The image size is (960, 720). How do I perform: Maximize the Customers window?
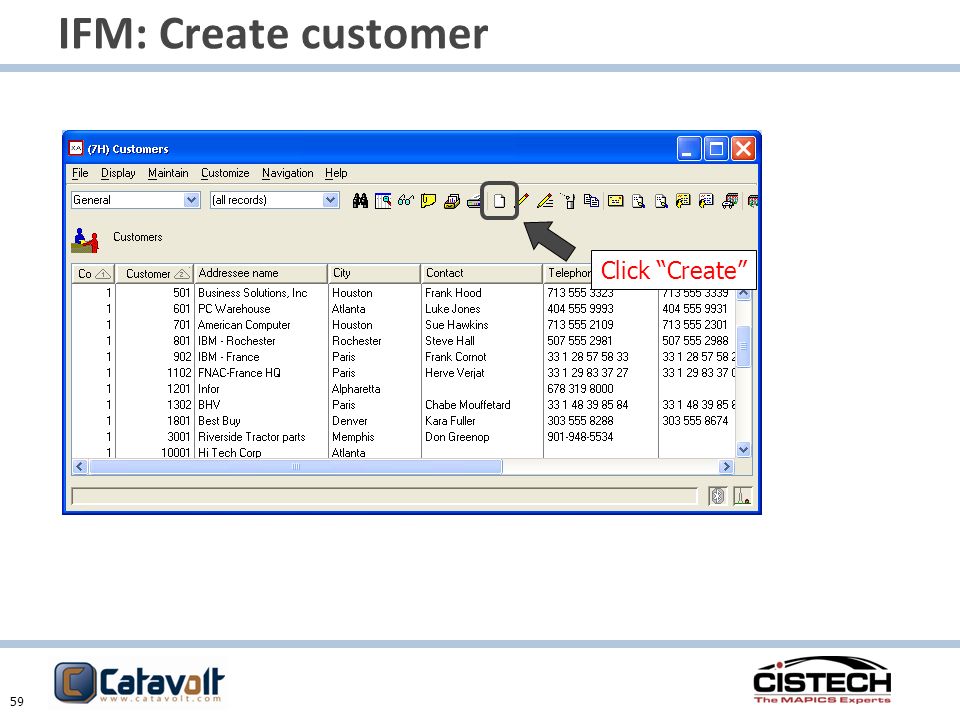(x=716, y=149)
